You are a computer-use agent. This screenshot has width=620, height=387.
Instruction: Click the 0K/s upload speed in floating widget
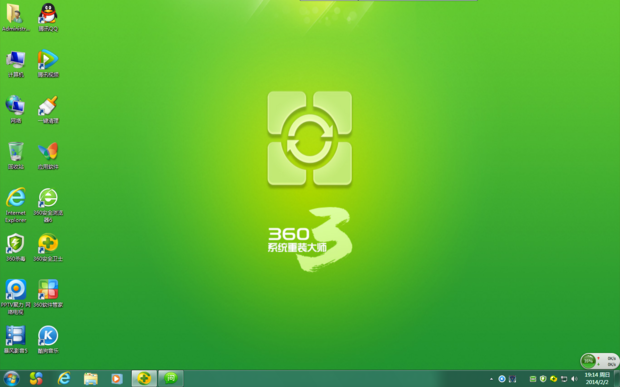pyautogui.click(x=611, y=358)
